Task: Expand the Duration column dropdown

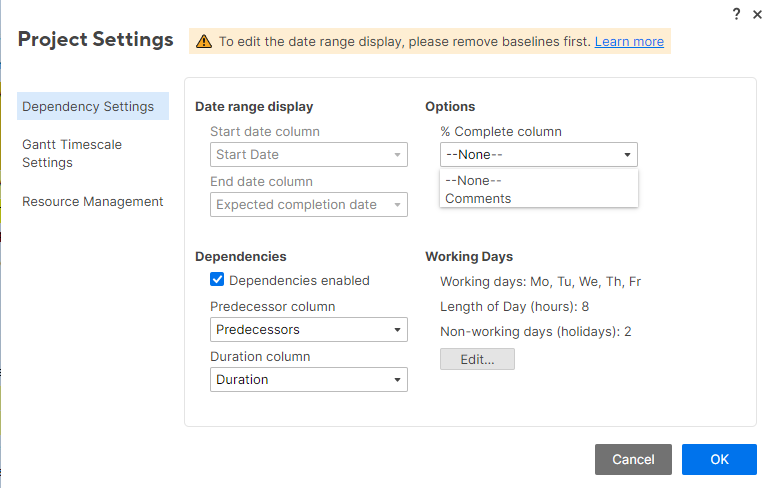Action: (x=309, y=380)
